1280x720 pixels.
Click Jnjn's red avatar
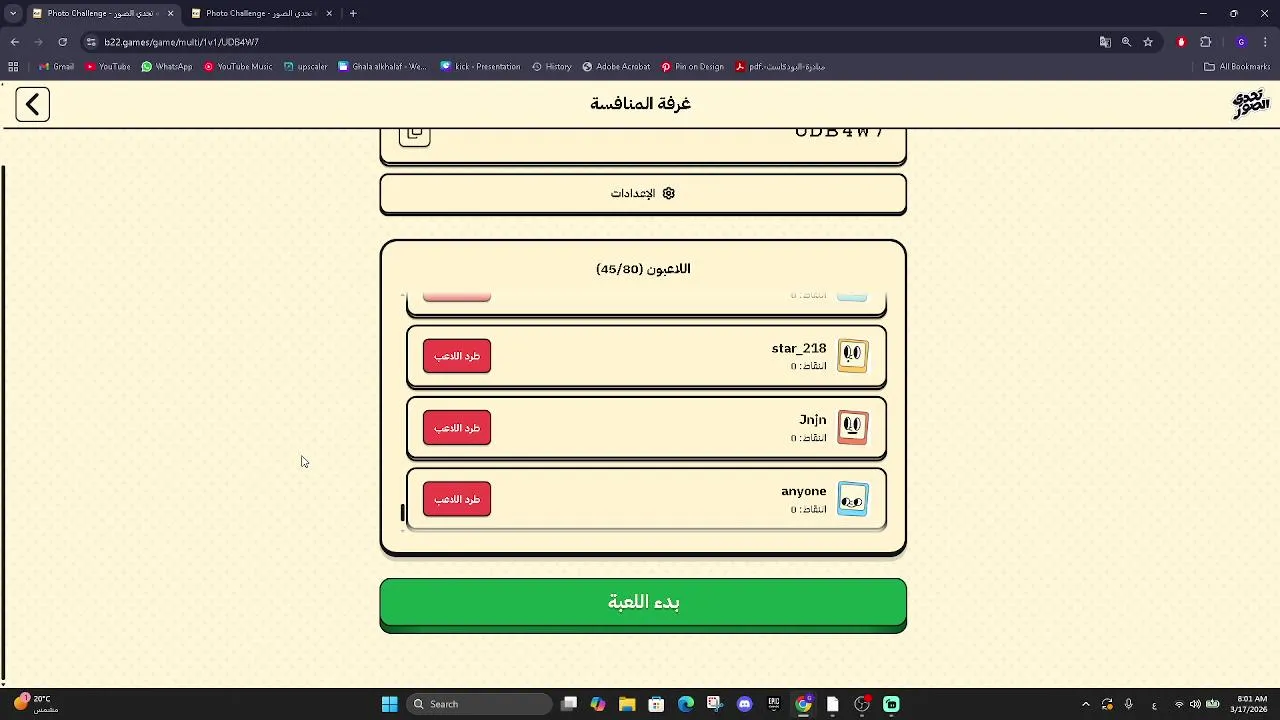[x=852, y=427]
